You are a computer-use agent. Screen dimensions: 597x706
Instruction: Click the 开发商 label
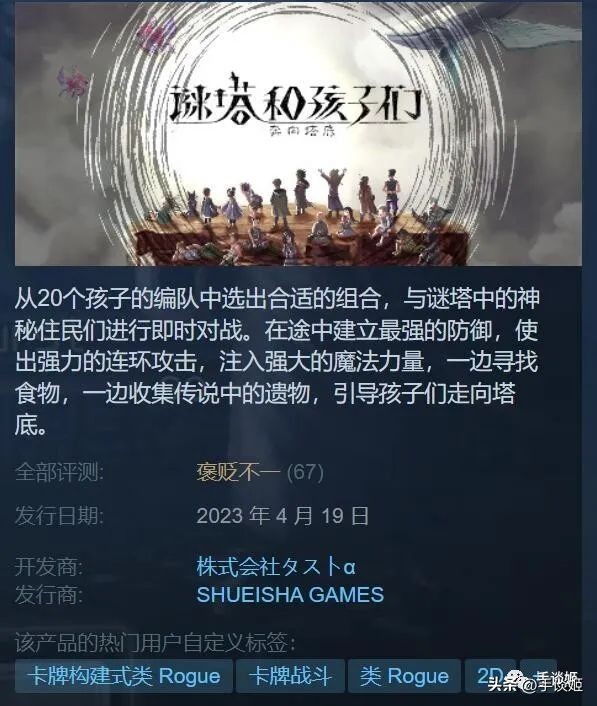pyautogui.click(x=49, y=566)
